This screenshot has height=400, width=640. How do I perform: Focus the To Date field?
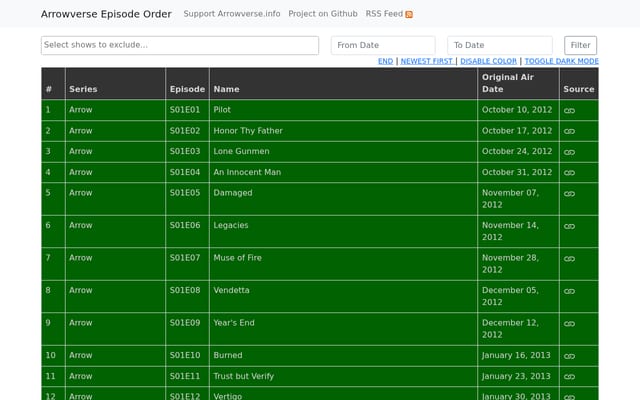500,45
